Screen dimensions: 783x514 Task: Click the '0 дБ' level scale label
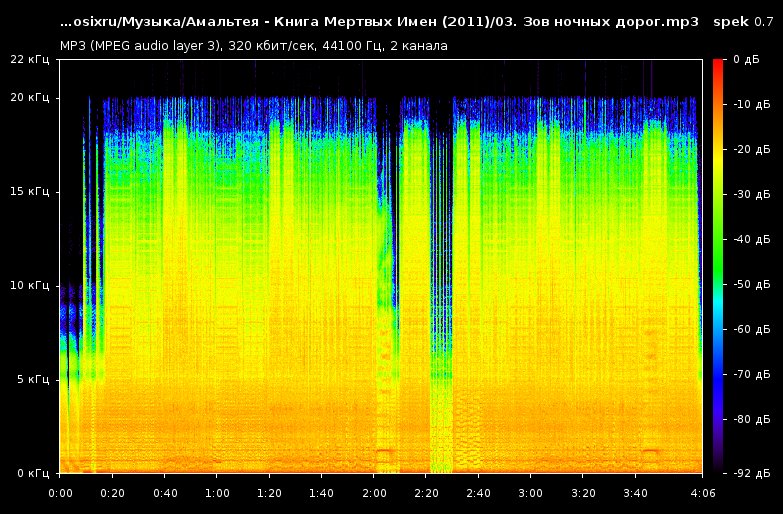coord(746,59)
